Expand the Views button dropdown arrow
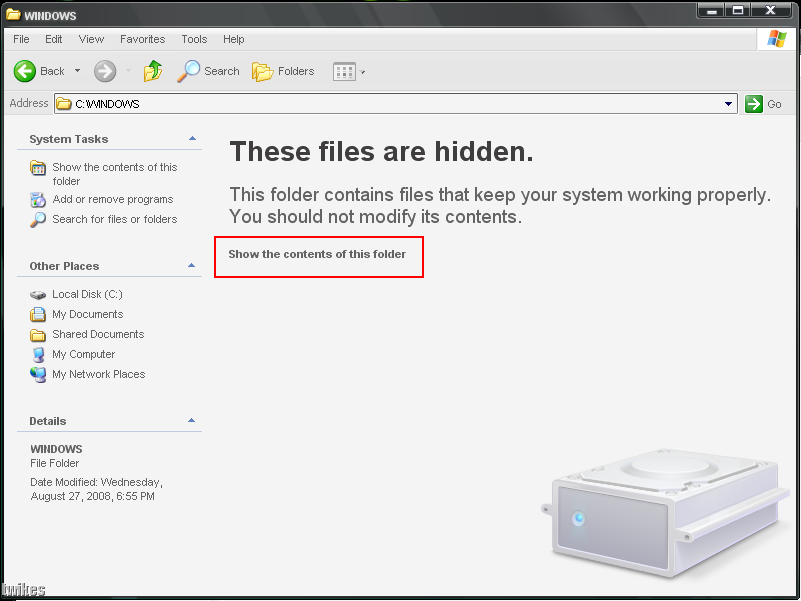Image resolution: width=801 pixels, height=601 pixels. point(363,72)
